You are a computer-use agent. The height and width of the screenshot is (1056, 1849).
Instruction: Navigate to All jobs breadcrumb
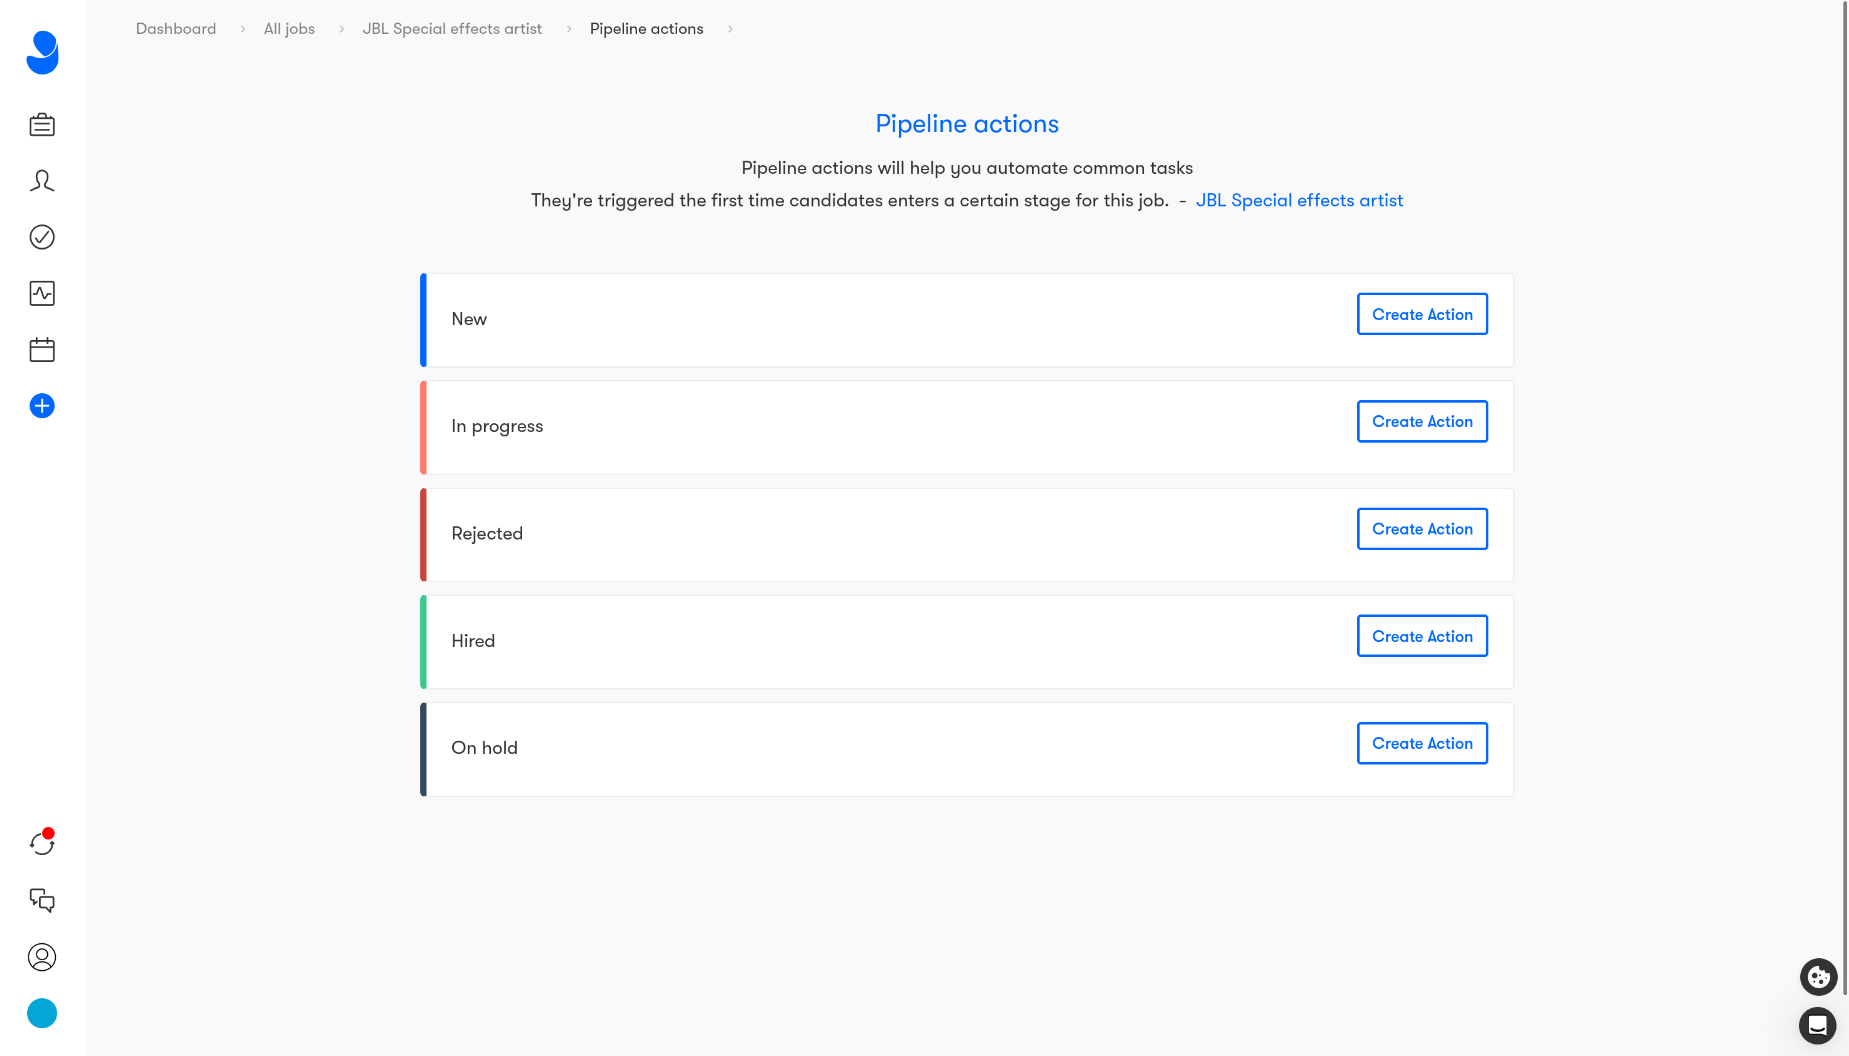[289, 29]
